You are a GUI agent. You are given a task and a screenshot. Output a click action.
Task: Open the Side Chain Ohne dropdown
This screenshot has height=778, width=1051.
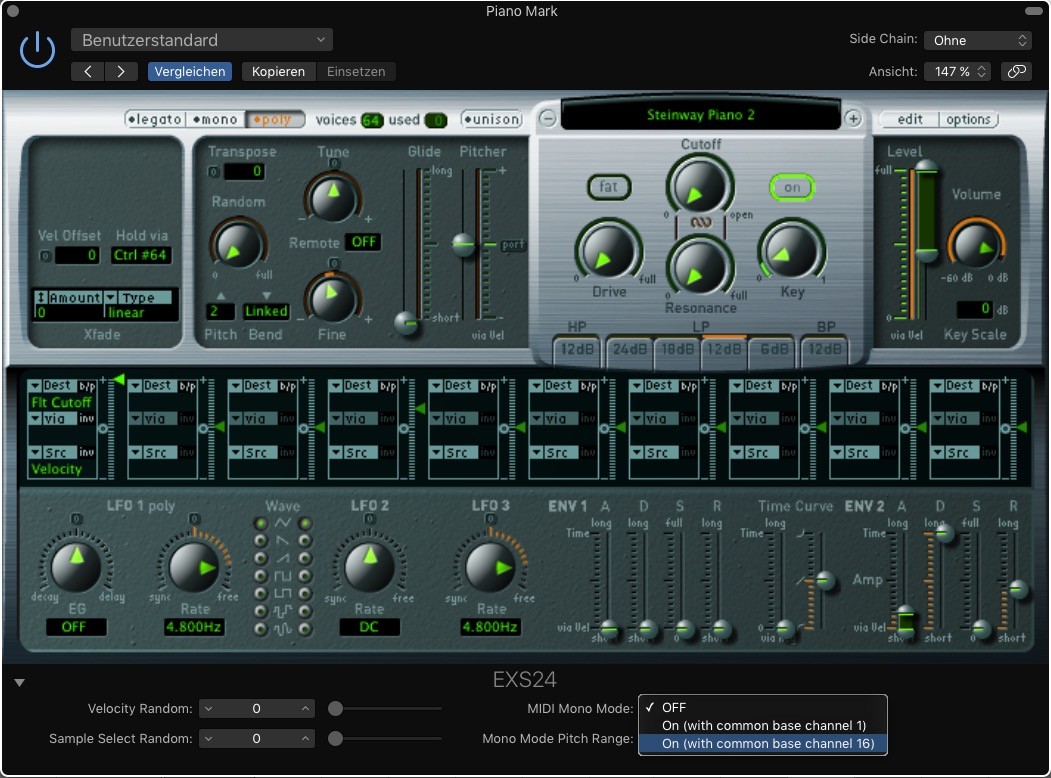[x=977, y=40]
